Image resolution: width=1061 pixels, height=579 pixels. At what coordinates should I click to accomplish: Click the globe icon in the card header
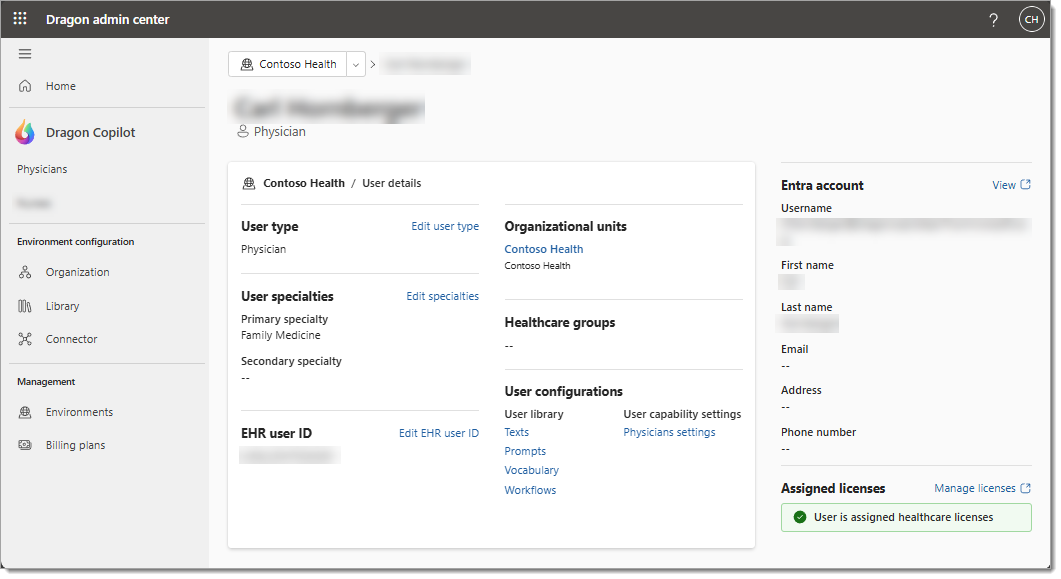[x=249, y=183]
